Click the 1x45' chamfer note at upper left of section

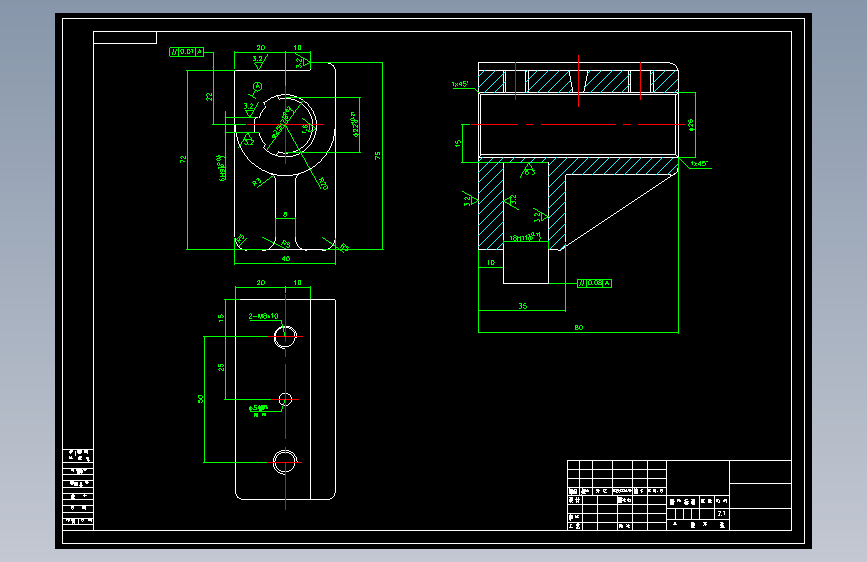click(x=460, y=85)
